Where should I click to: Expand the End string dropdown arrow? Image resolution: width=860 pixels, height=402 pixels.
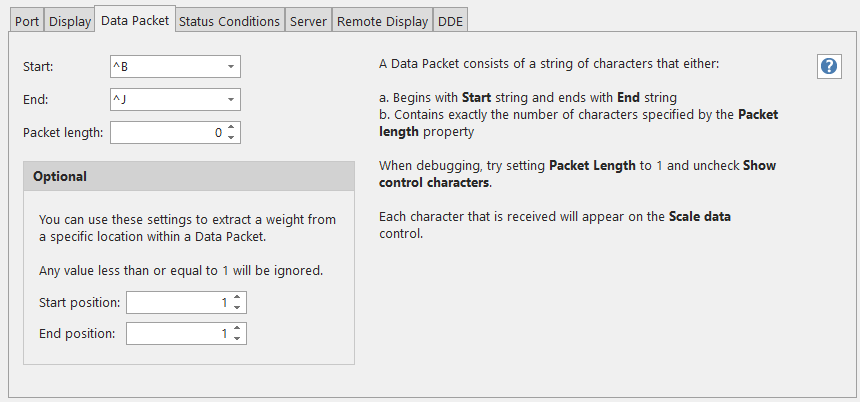point(231,100)
